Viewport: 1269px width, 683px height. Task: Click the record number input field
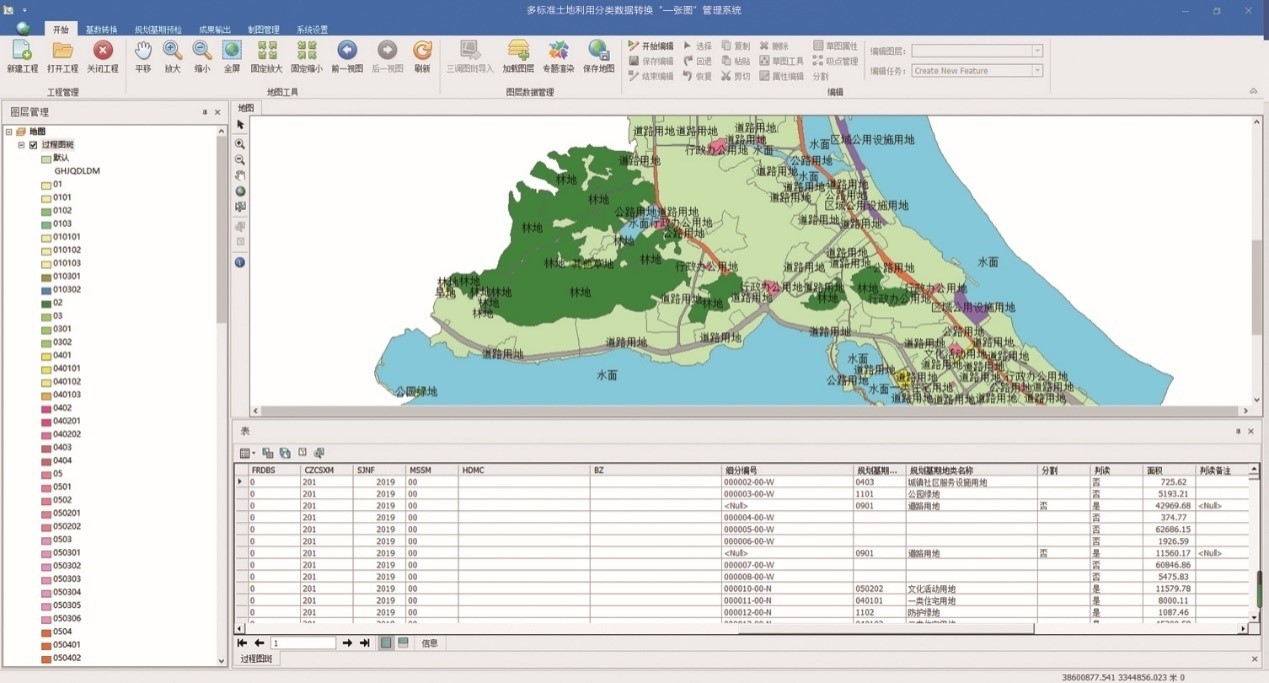click(x=303, y=643)
